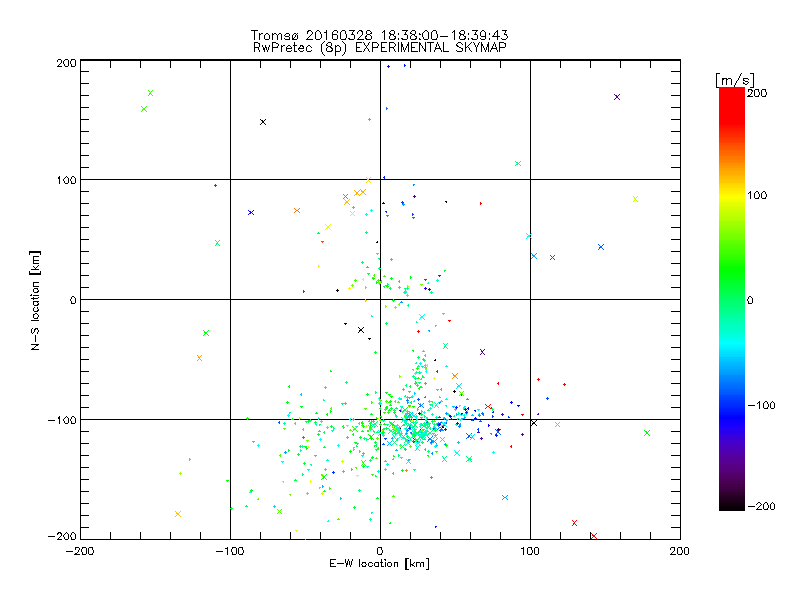Click the 'N-S location [km]' axis label
The height and width of the screenshot is (600, 800).
tap(35, 300)
